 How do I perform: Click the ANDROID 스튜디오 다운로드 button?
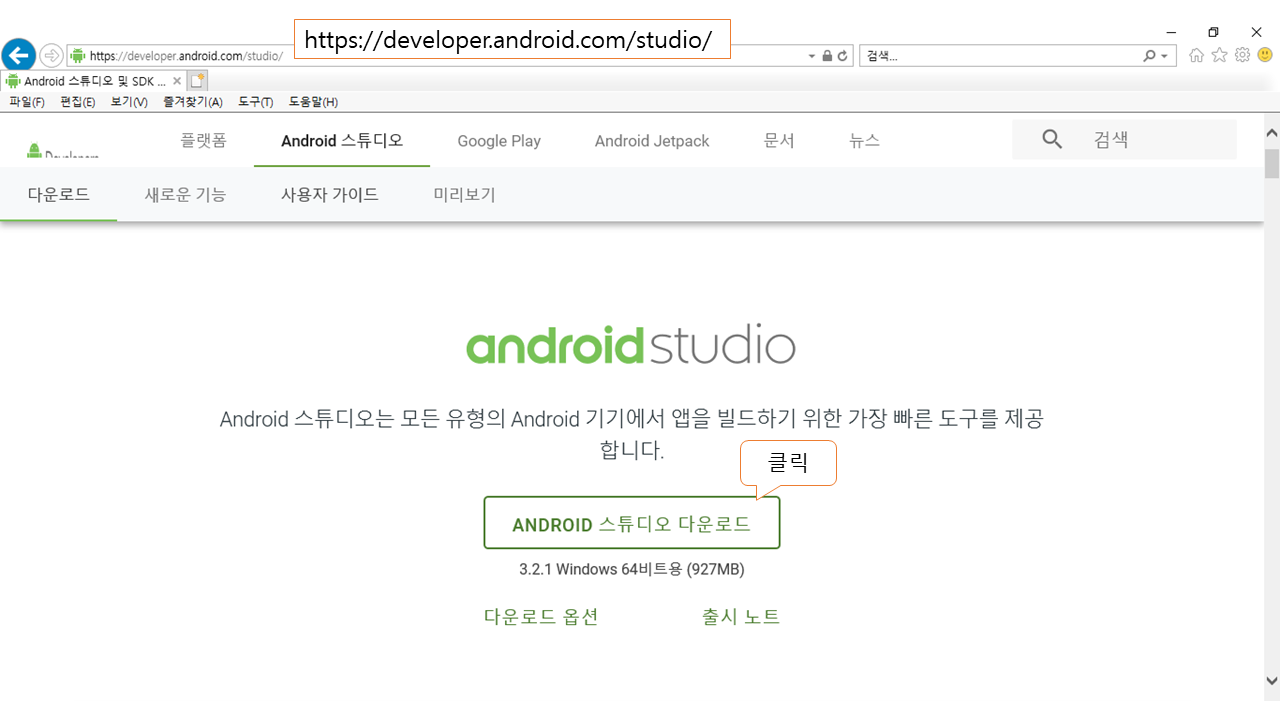click(x=631, y=524)
